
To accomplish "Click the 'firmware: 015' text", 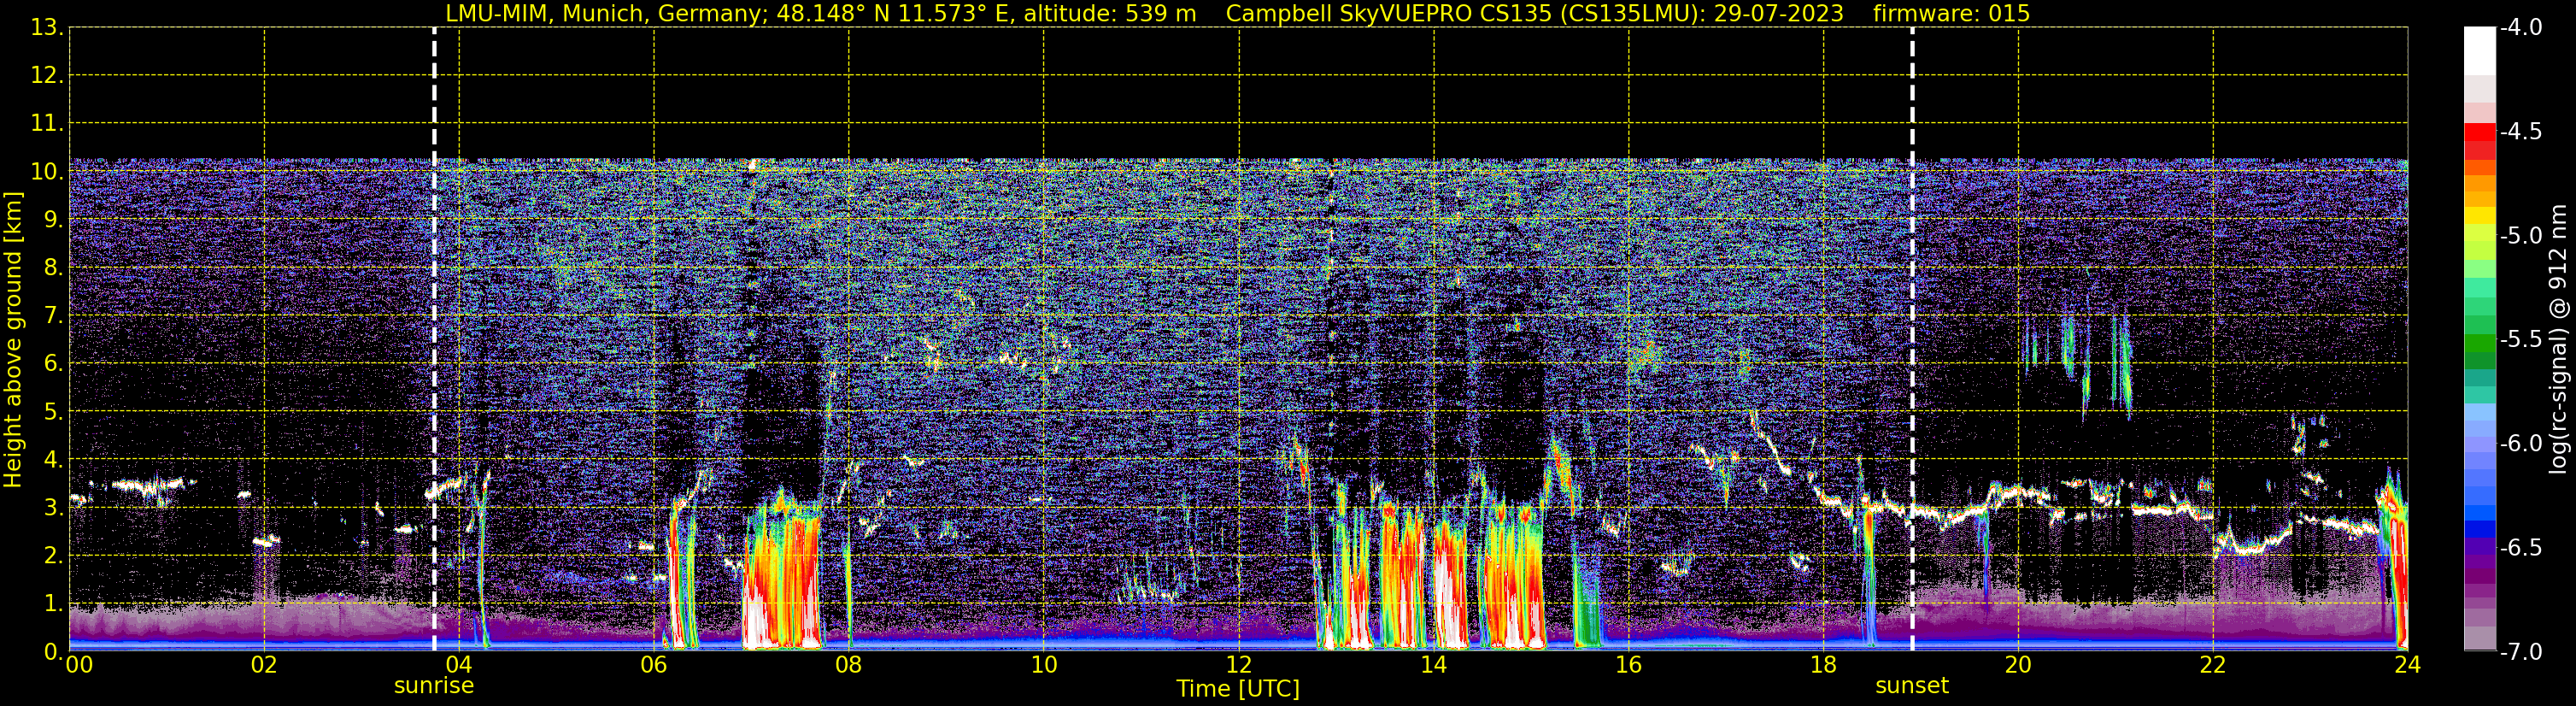I will point(1951,14).
